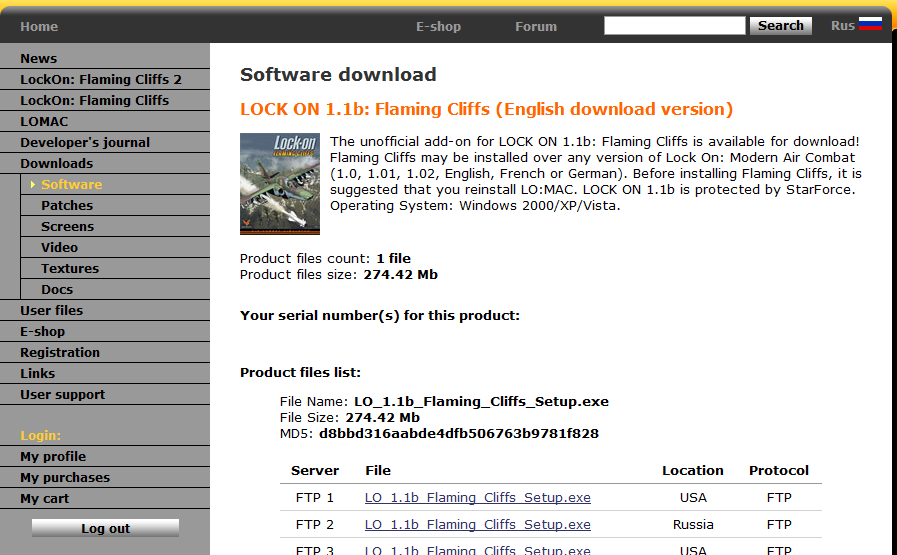Download setup file from FTP 1 server
The width and height of the screenshot is (897, 555).
click(x=478, y=498)
